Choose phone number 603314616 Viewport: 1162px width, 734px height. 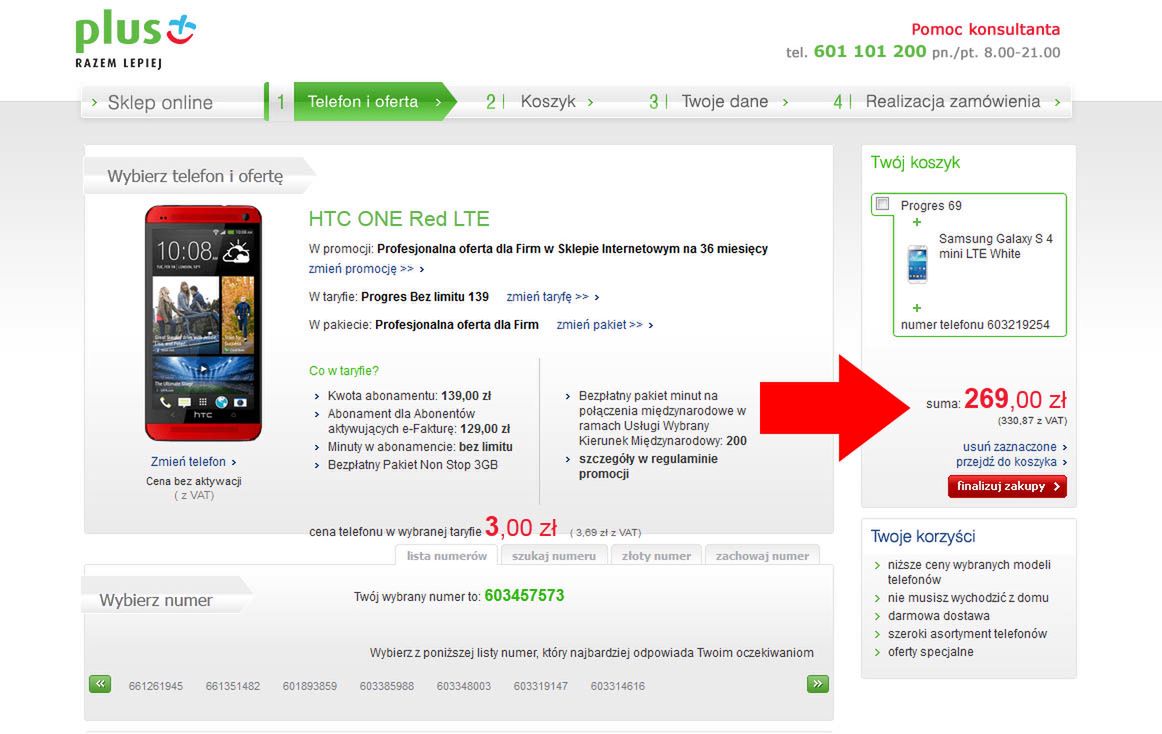(618, 687)
